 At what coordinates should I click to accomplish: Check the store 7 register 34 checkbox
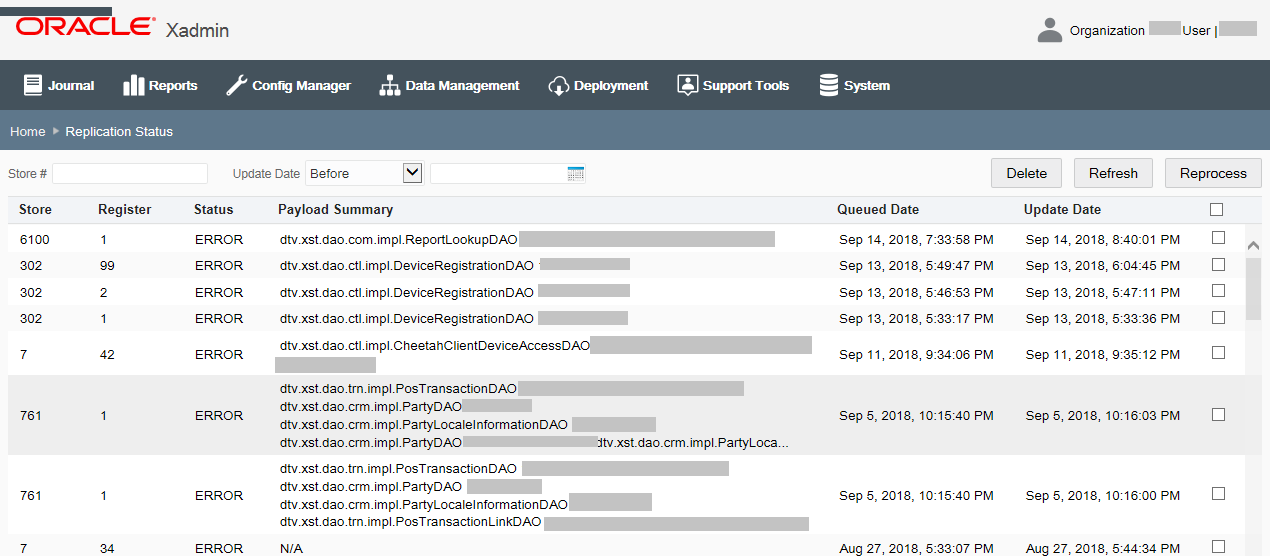(x=1218, y=546)
